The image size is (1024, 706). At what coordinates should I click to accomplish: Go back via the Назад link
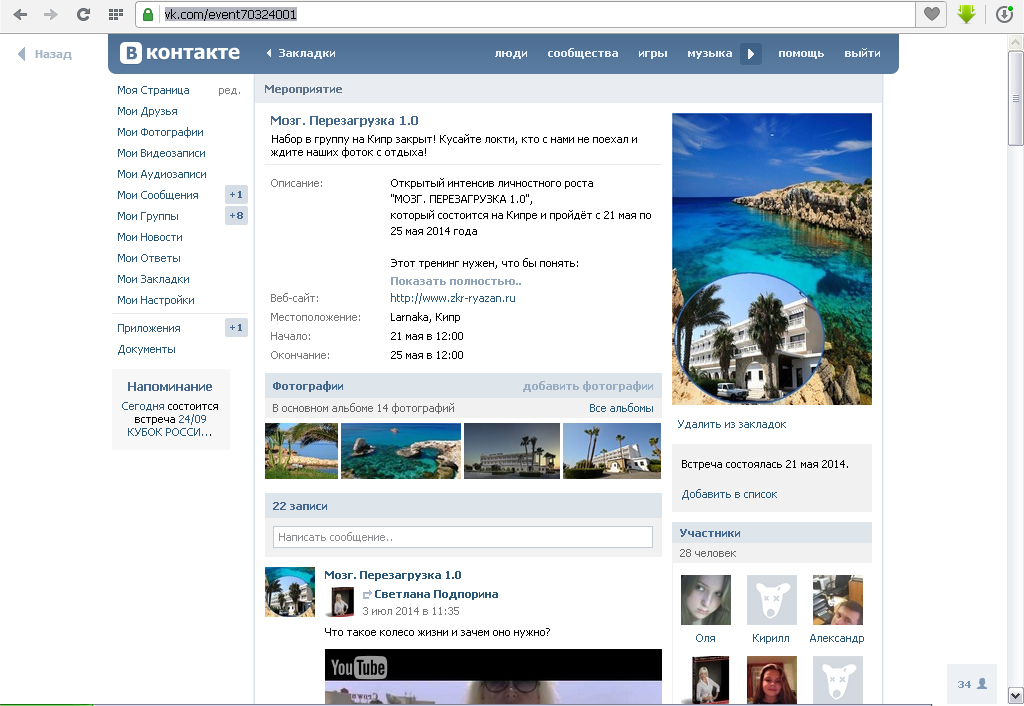pyautogui.click(x=44, y=54)
